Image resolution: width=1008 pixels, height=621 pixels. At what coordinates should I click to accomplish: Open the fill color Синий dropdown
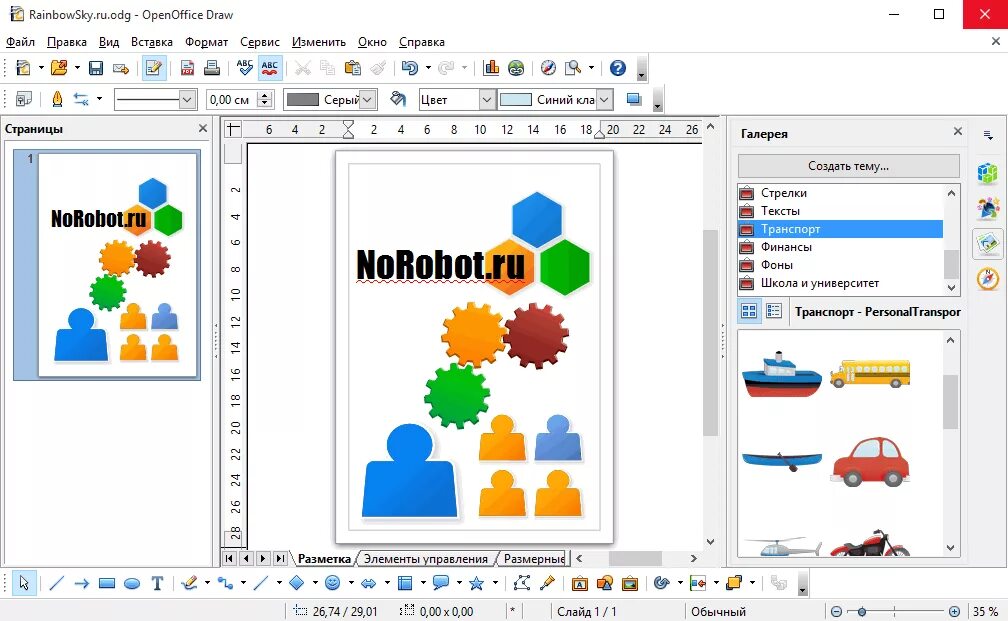click(x=604, y=100)
